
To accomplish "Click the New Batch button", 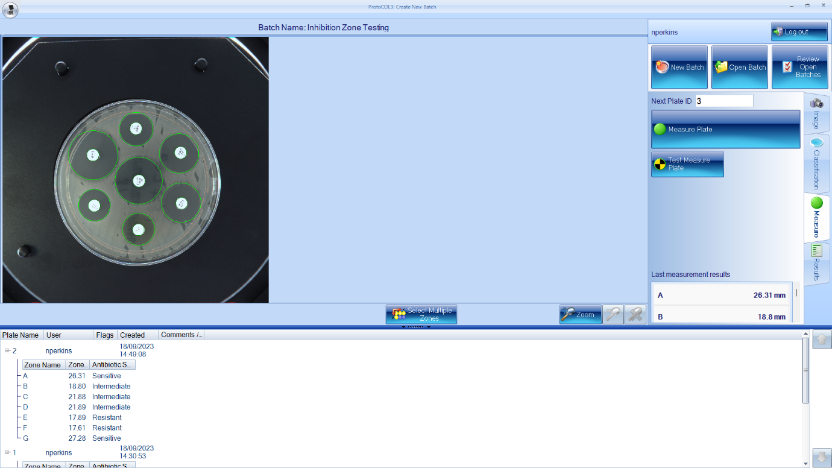I will (x=679, y=67).
